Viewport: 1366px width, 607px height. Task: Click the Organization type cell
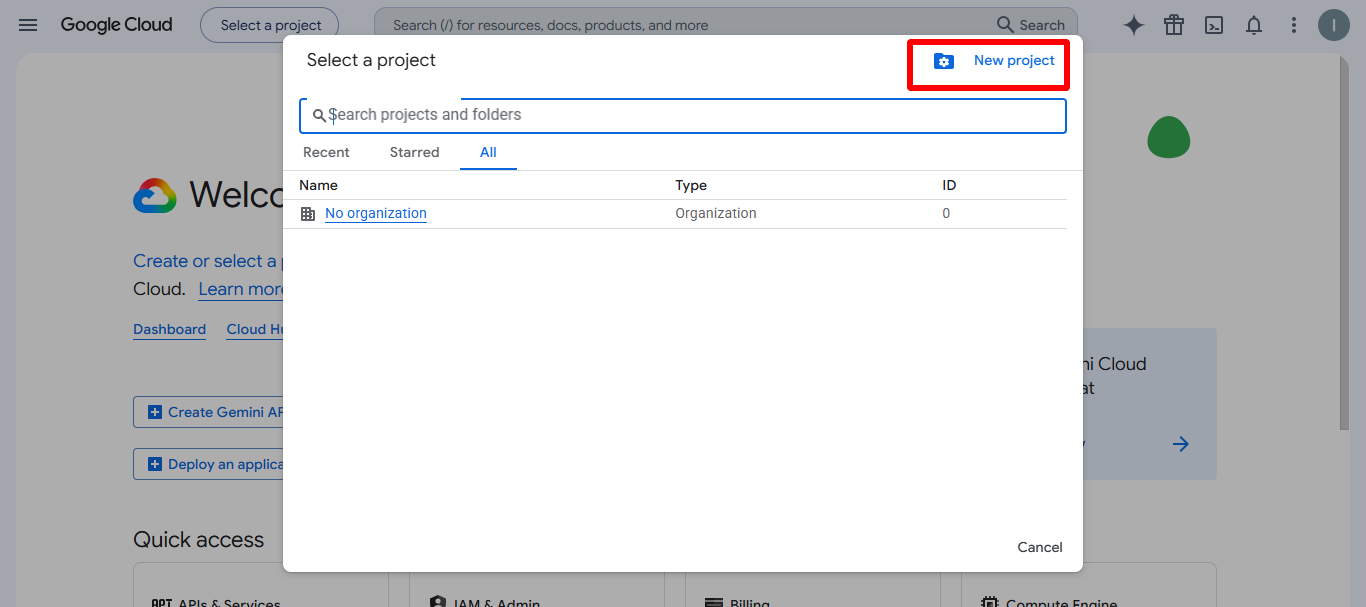click(716, 213)
